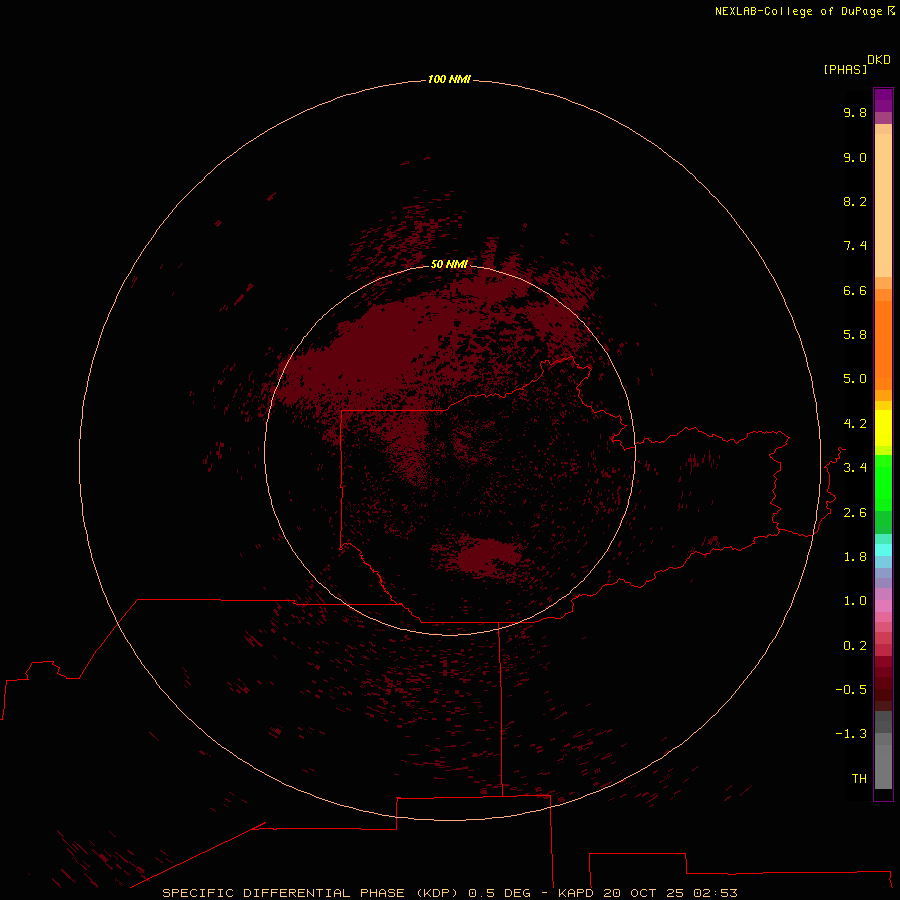Click the 1.0 value on the color scale
Viewport: 900px width, 900px height.
pos(855,601)
